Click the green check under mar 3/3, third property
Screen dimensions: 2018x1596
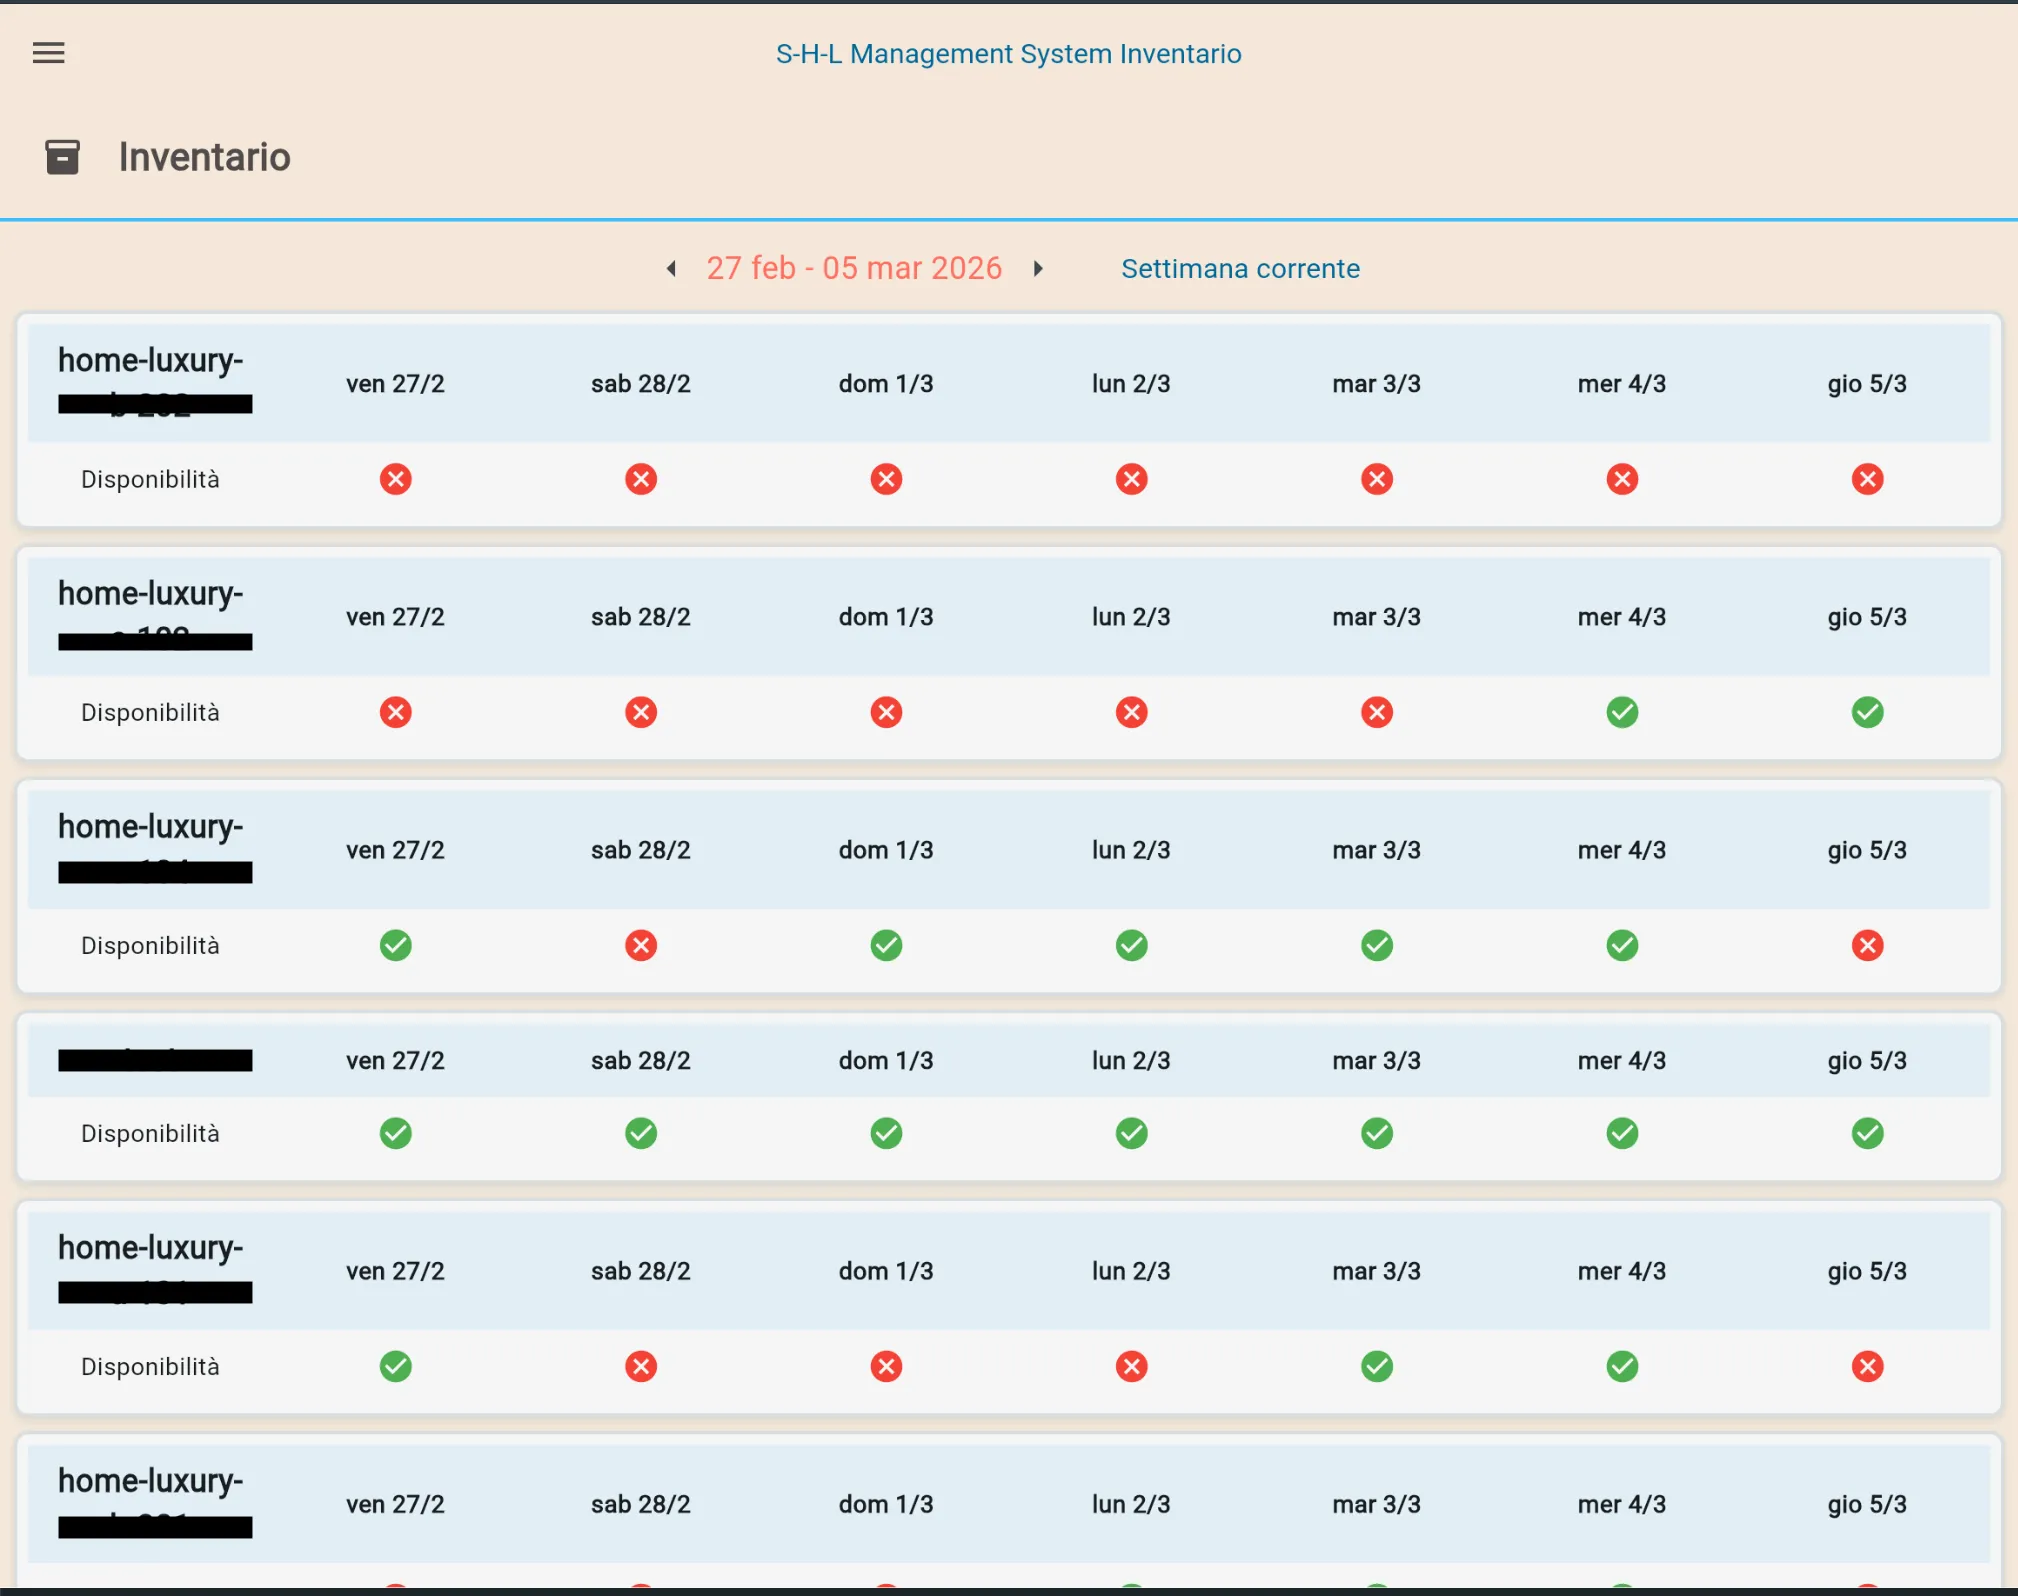click(1377, 945)
